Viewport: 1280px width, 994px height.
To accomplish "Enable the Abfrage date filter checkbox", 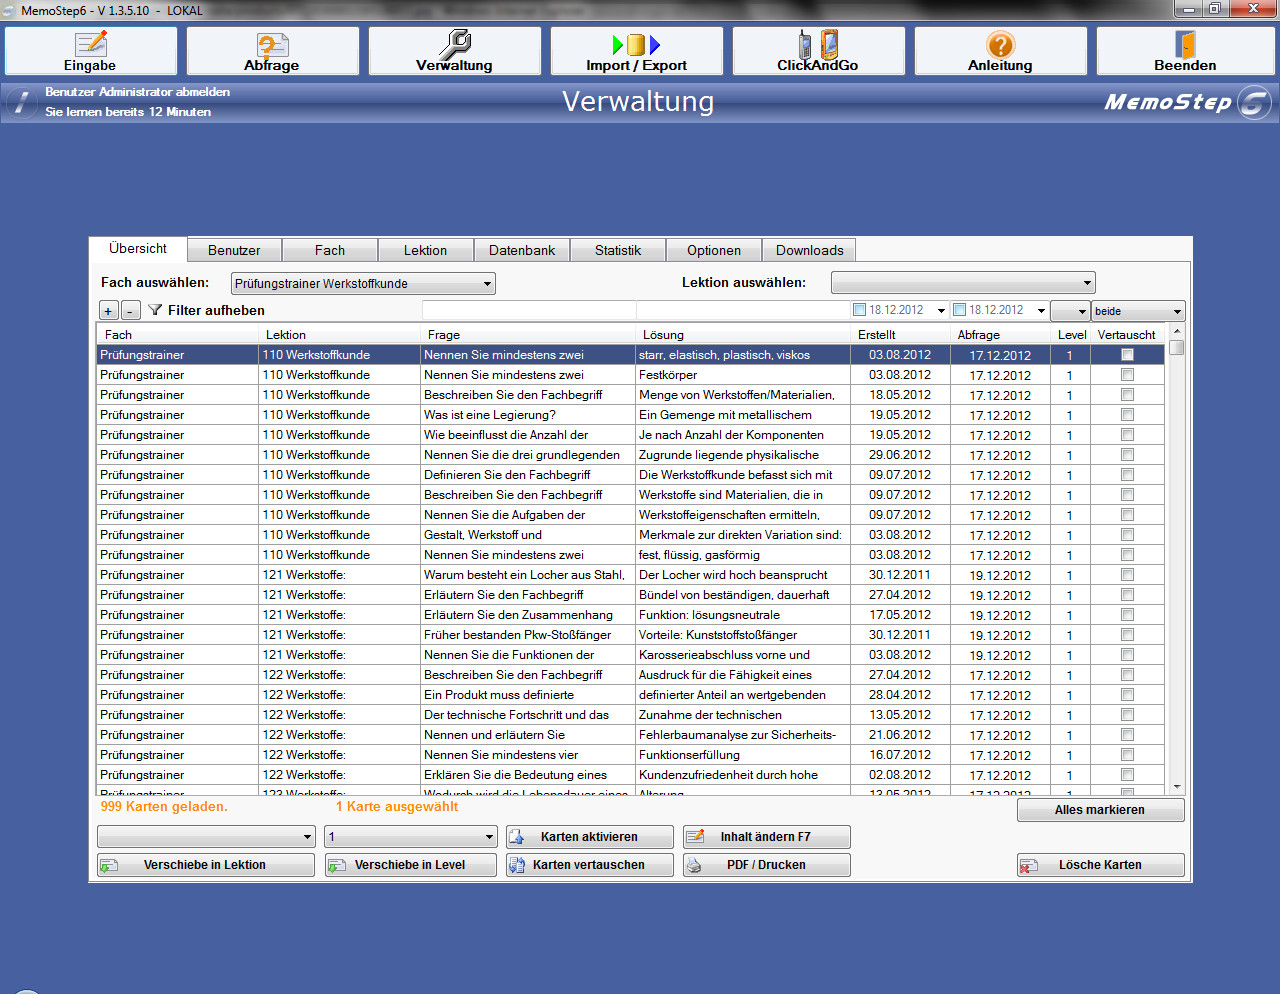I will 959,310.
